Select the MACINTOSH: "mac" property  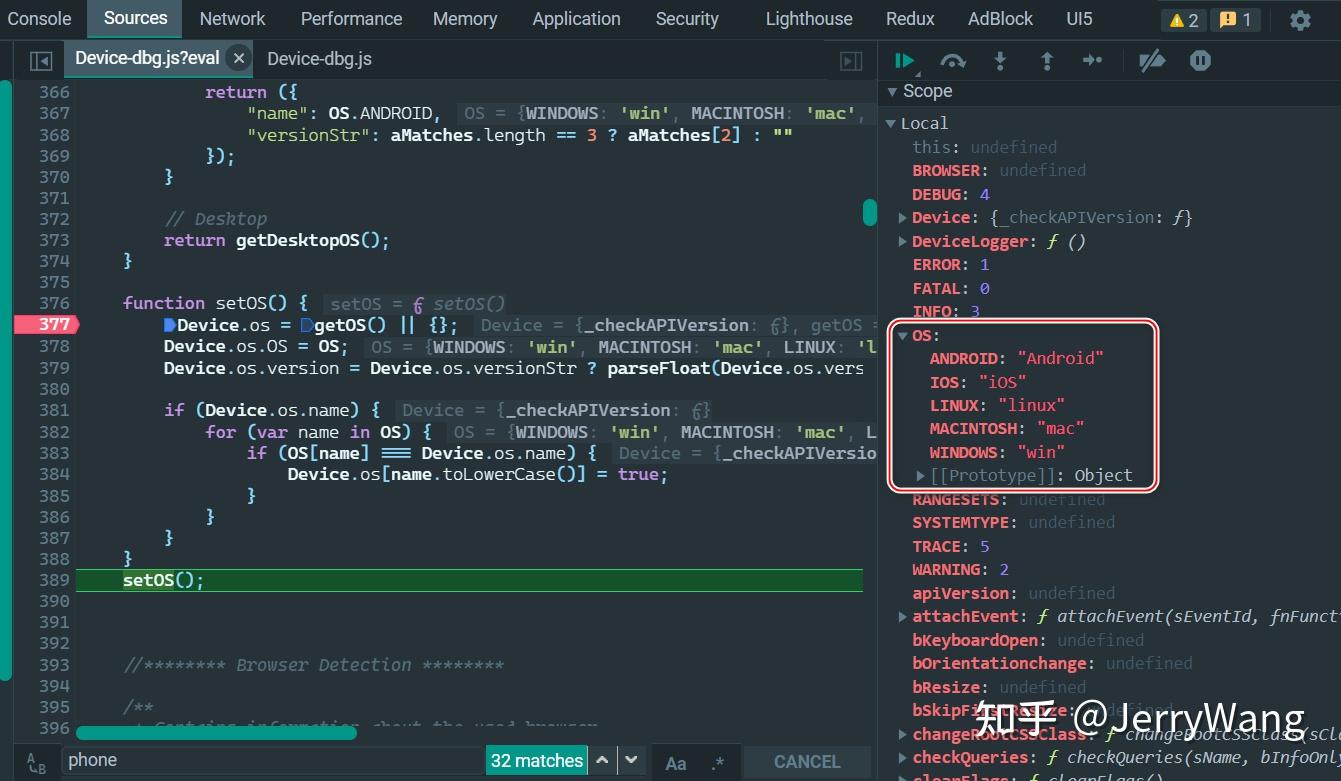point(1006,429)
